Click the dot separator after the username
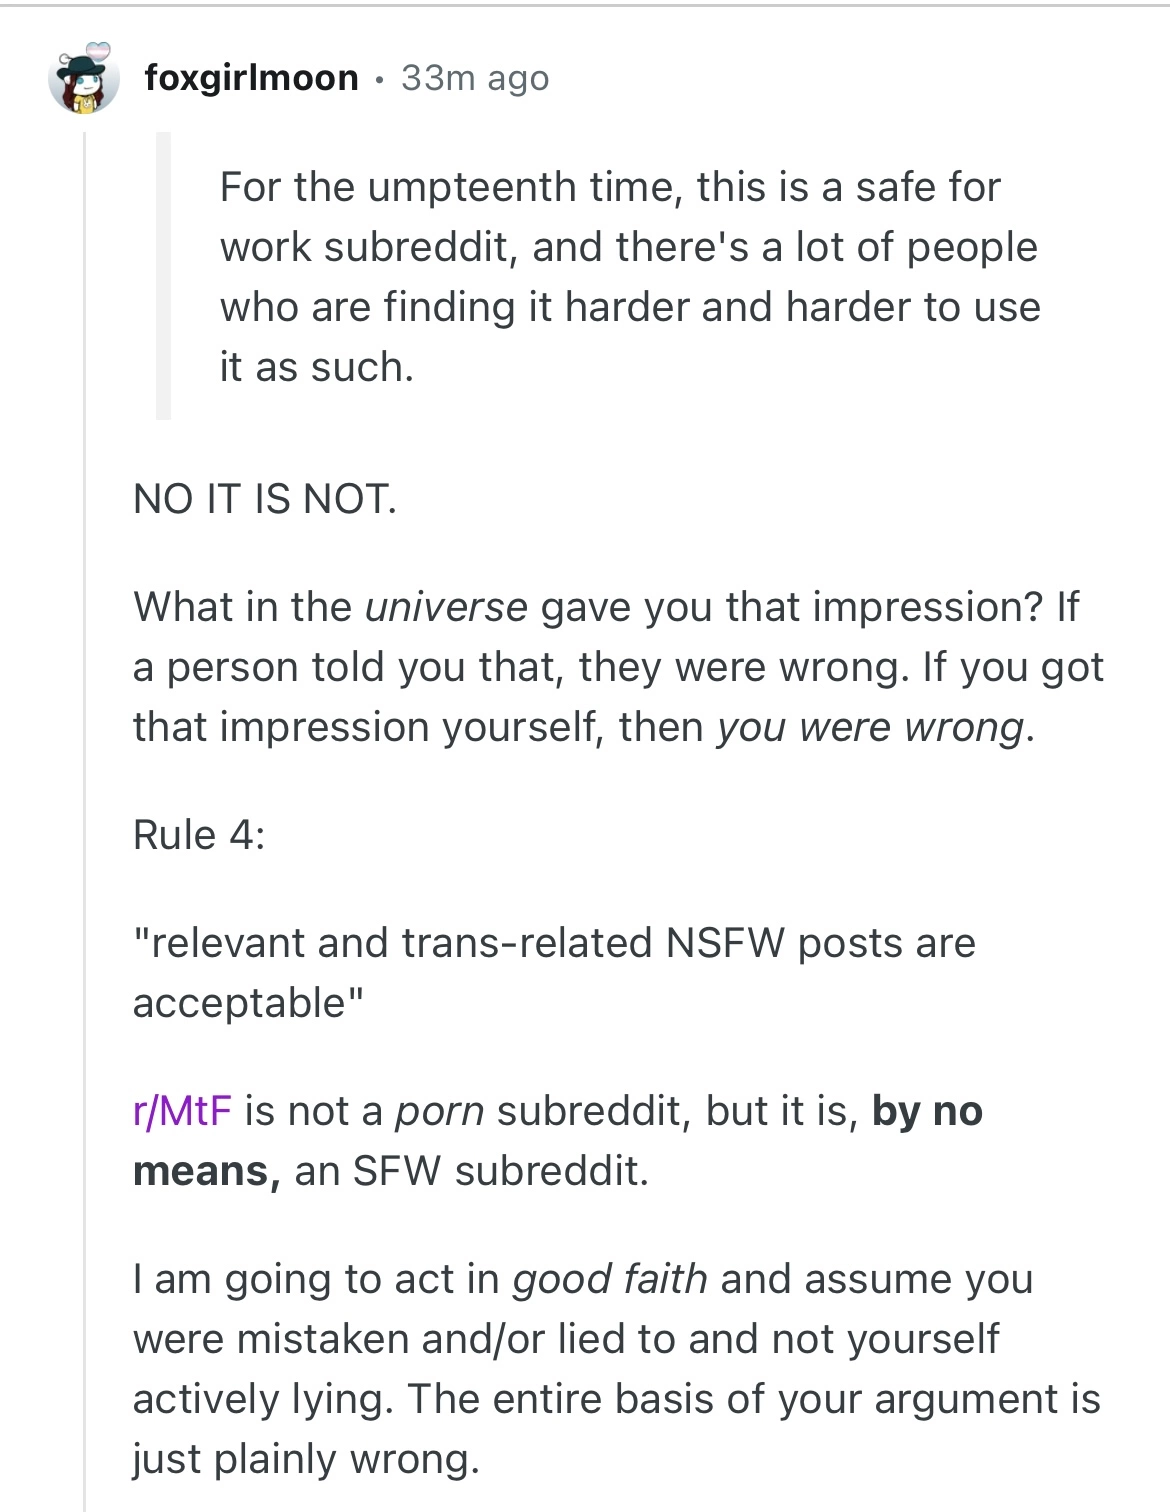 point(380,78)
